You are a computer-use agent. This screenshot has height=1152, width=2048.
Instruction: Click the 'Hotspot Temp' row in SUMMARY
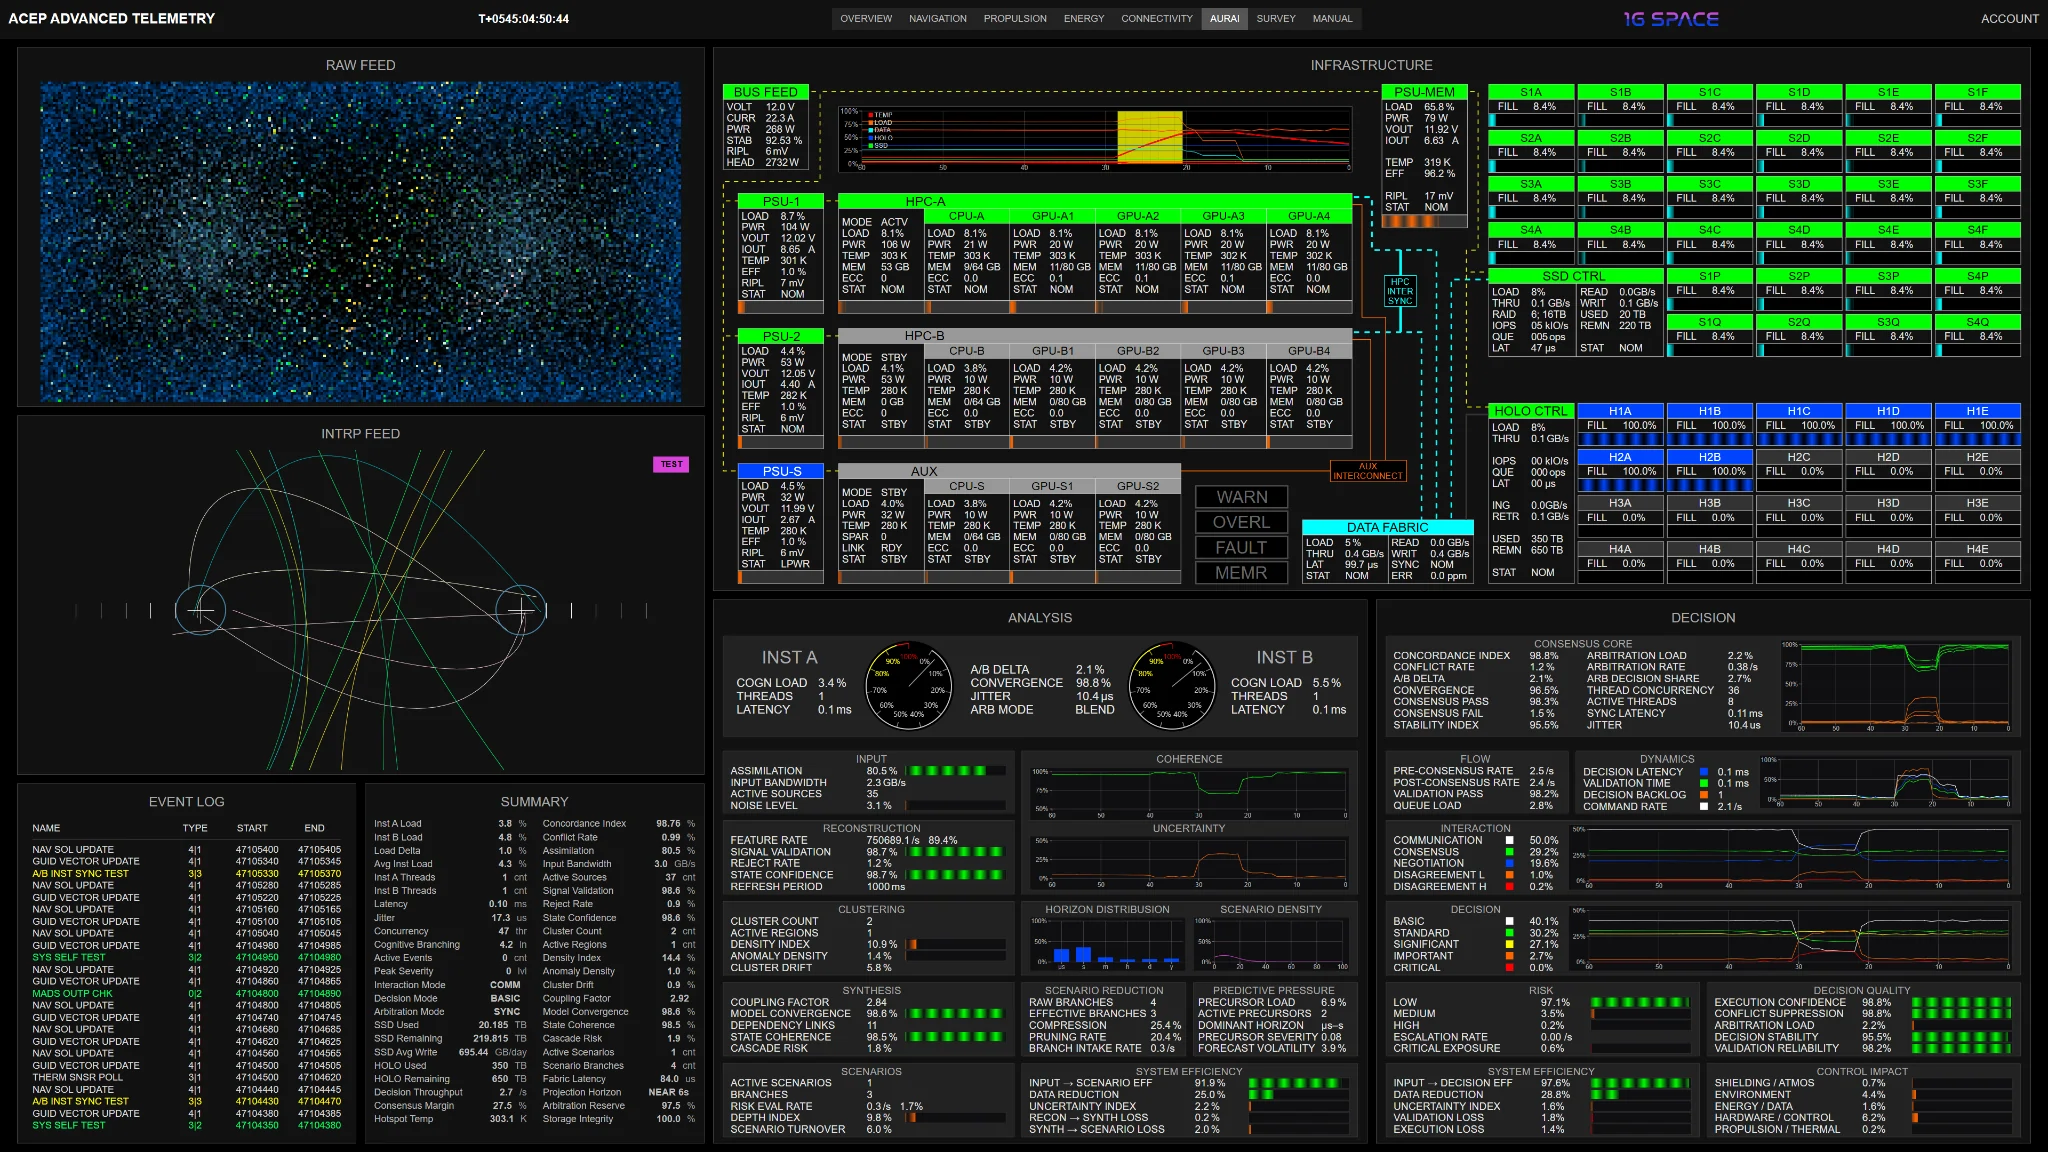coord(451,1119)
